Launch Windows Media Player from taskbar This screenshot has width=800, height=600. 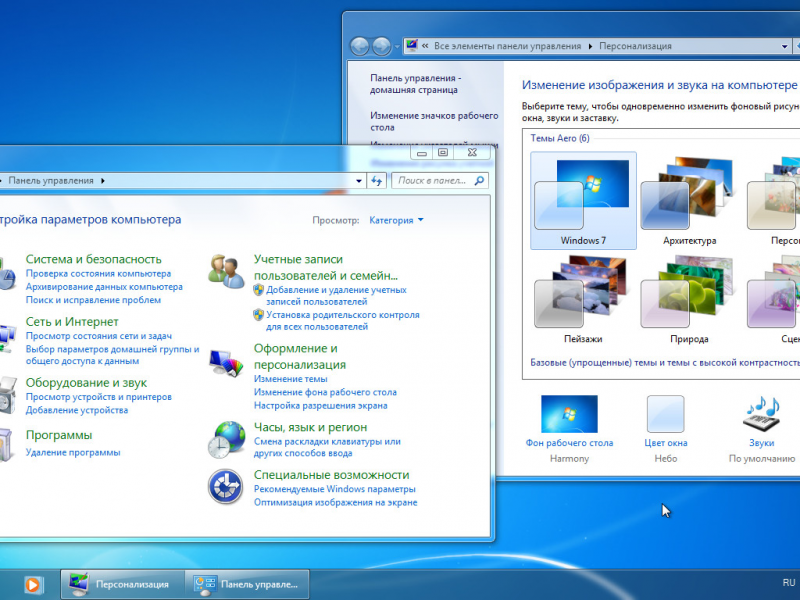tap(33, 585)
